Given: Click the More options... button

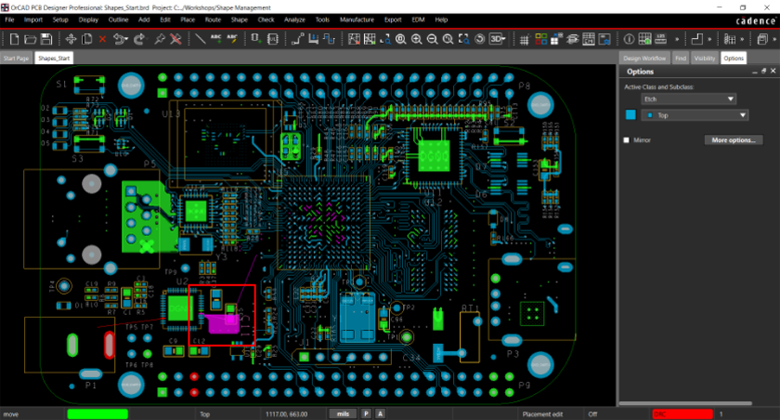Looking at the screenshot, I should coord(733,140).
